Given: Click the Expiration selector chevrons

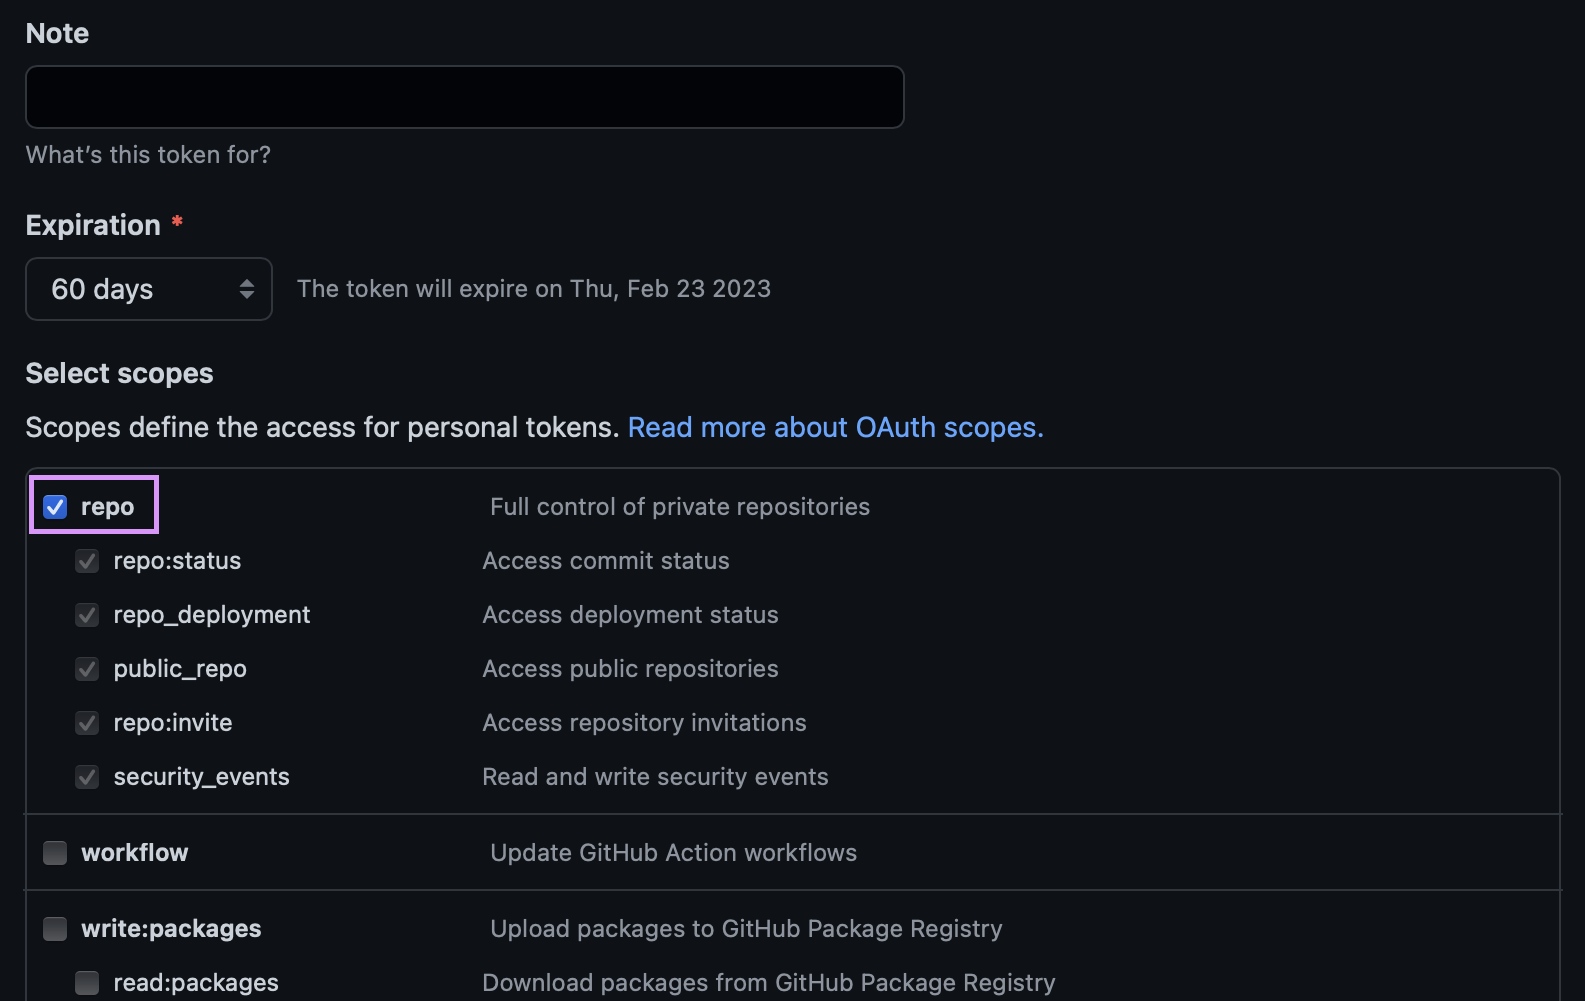Looking at the screenshot, I should [x=246, y=289].
